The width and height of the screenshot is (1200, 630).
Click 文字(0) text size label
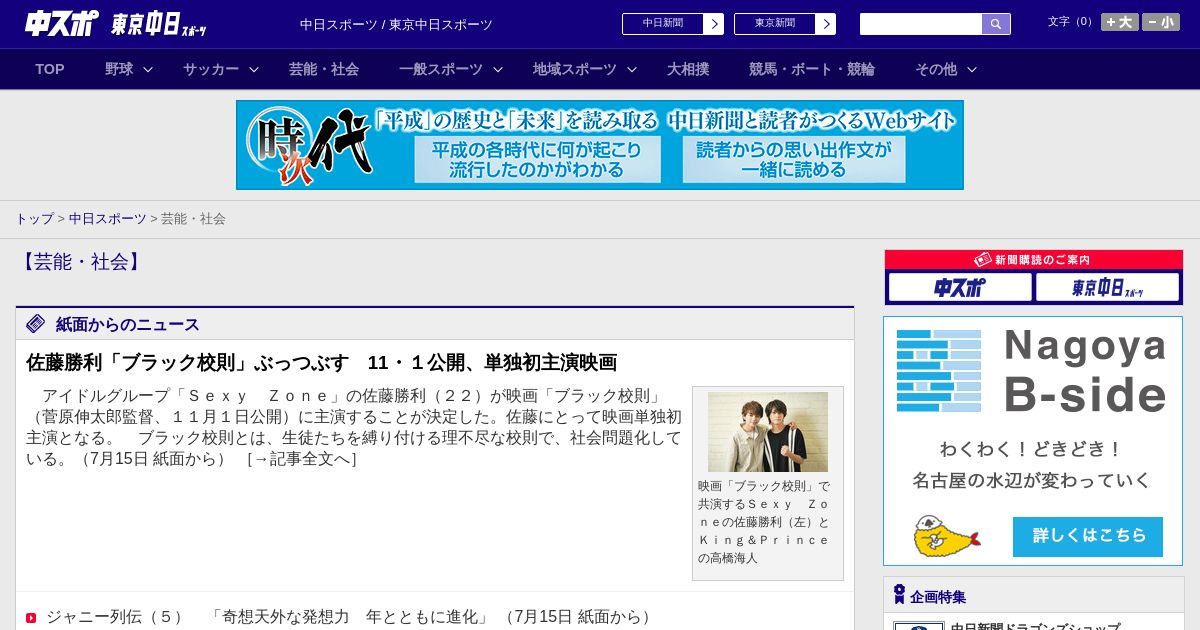point(1071,22)
